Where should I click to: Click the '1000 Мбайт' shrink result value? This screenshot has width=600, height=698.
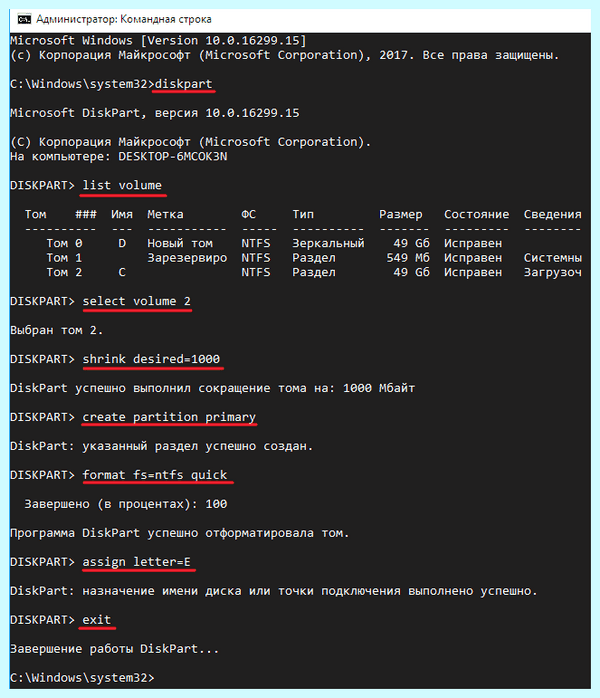[x=379, y=388]
